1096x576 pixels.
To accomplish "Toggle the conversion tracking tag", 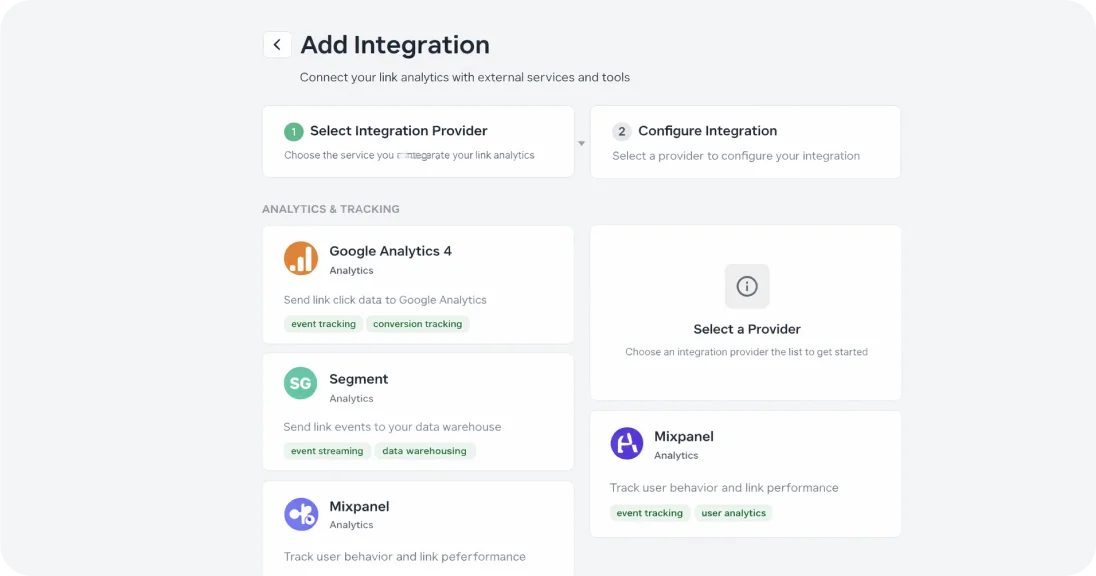I will (x=417, y=323).
